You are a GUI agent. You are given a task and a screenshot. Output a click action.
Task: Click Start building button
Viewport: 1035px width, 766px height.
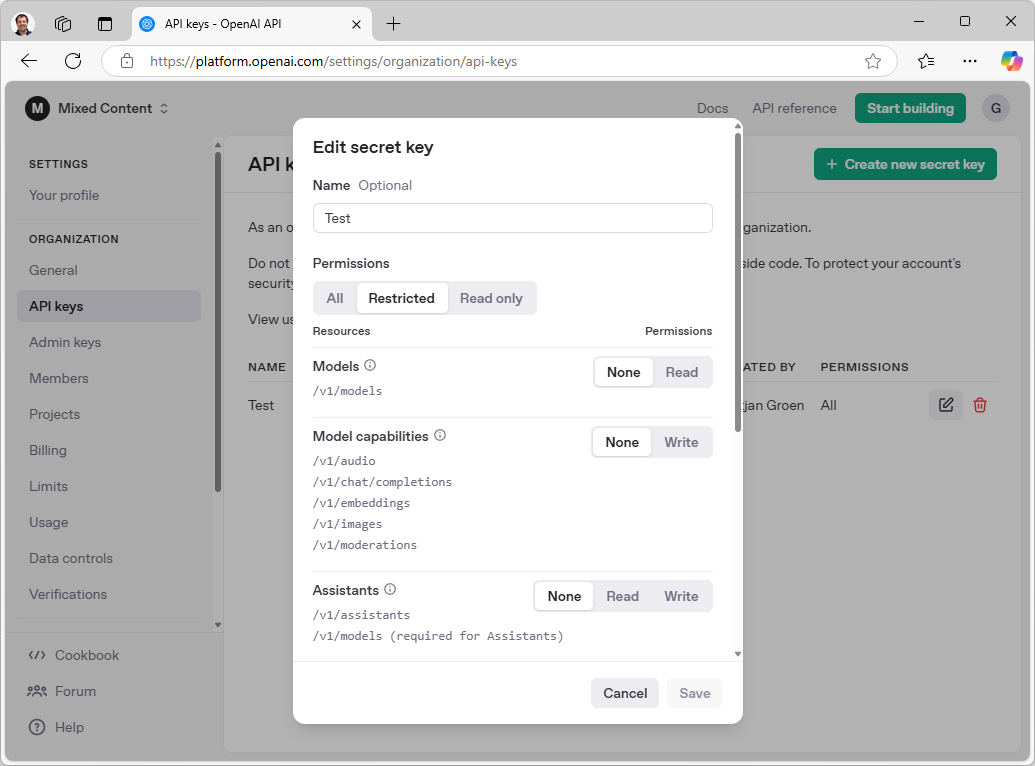click(x=910, y=108)
